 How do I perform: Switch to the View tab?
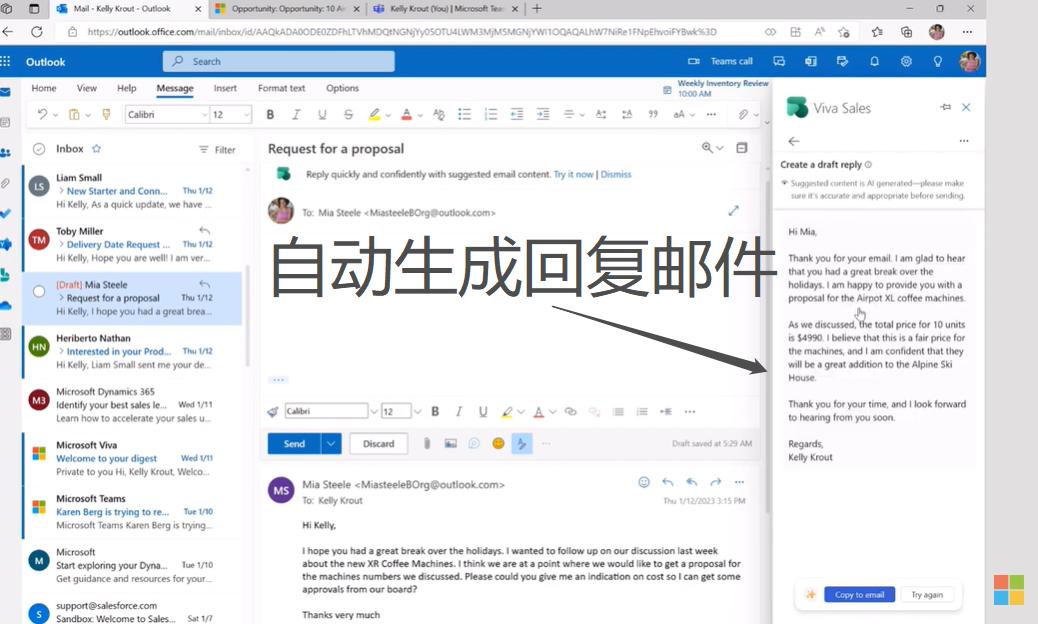(87, 88)
